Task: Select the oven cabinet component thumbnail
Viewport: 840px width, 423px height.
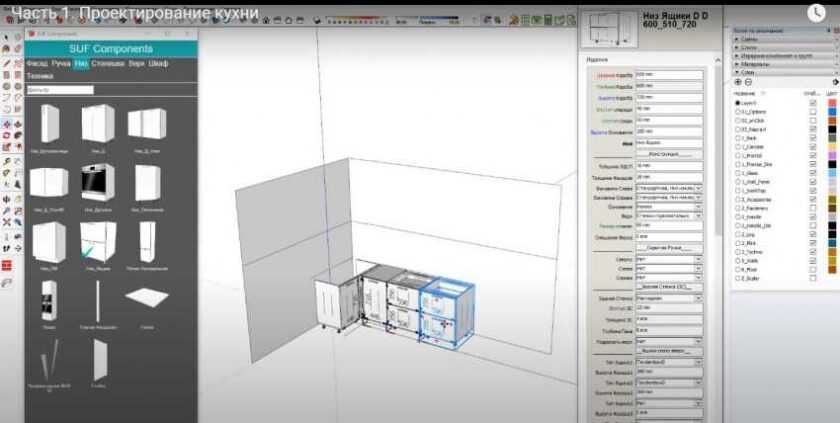Action: [97, 183]
